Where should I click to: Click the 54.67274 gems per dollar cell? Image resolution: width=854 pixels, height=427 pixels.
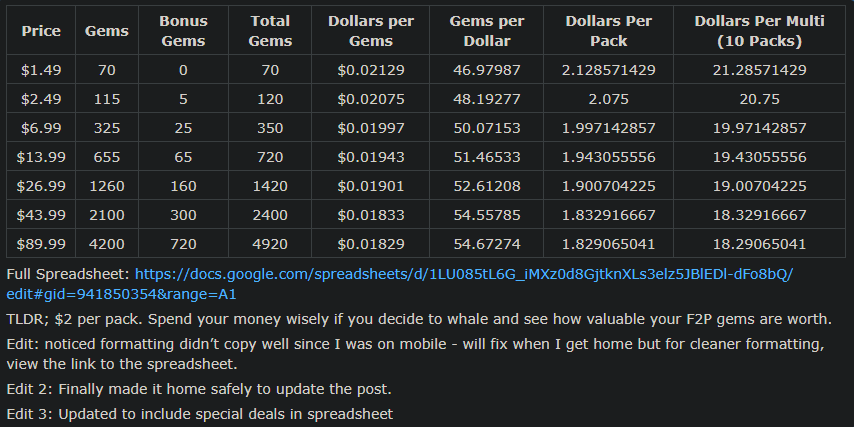coord(487,244)
